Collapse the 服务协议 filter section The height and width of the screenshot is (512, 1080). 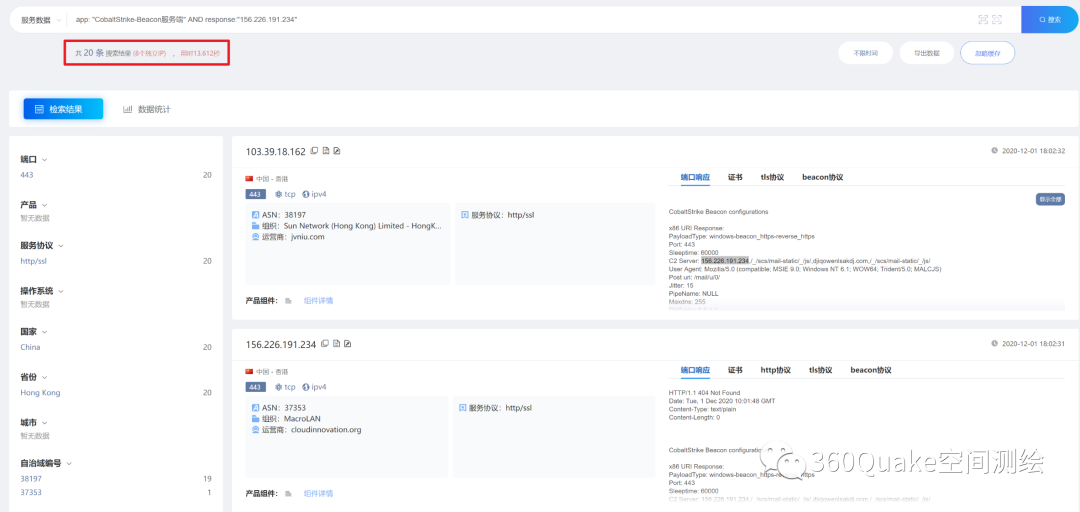tap(60, 245)
